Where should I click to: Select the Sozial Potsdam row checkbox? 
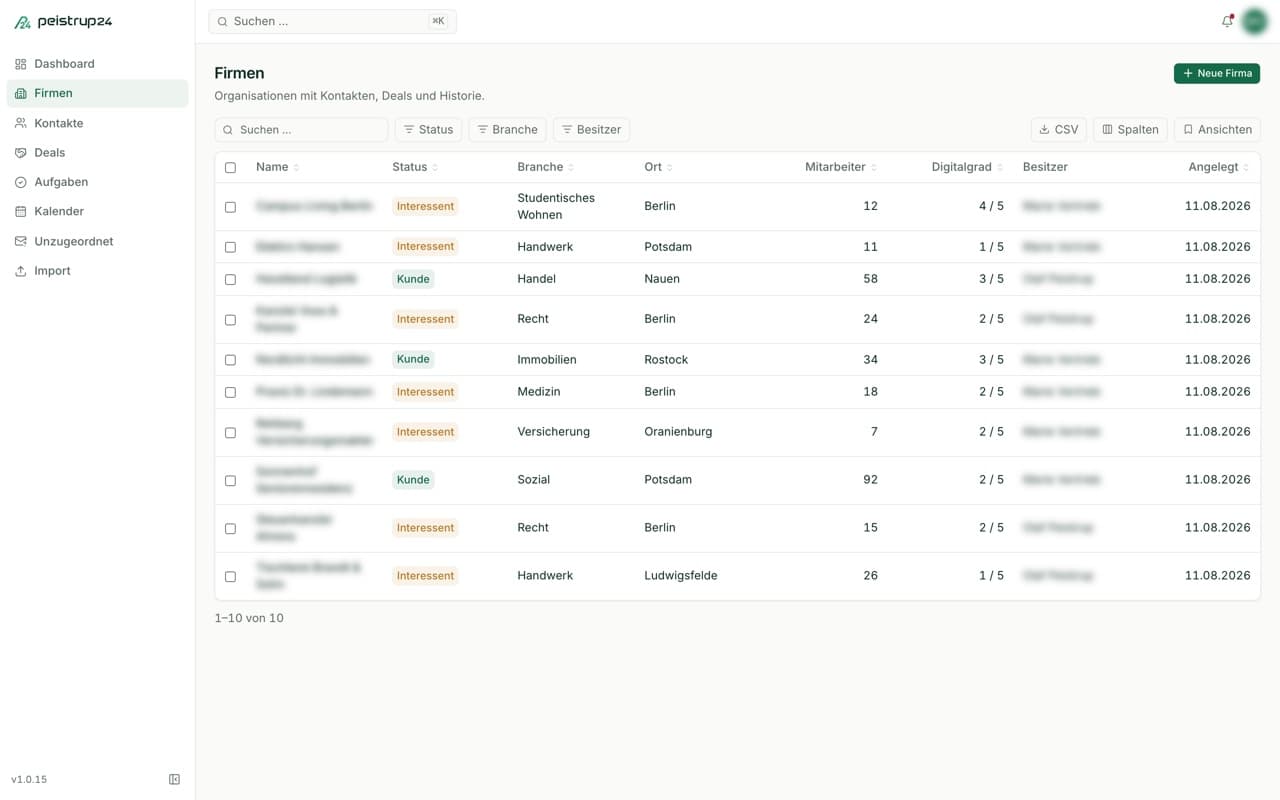230,480
